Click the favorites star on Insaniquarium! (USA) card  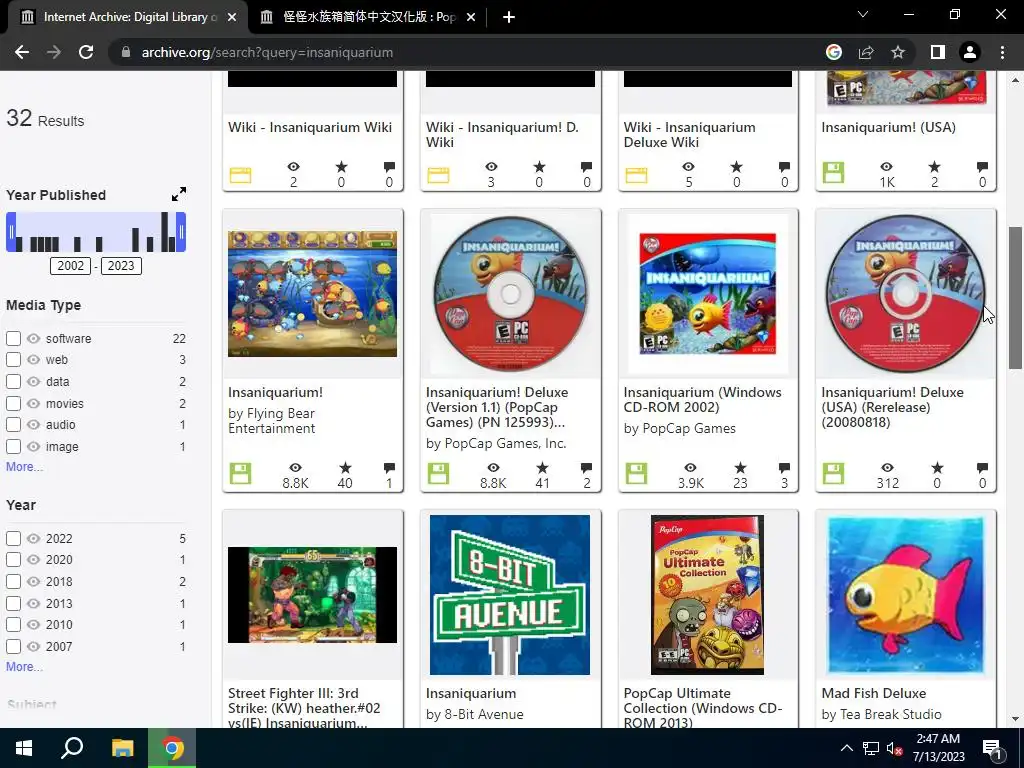click(x=935, y=167)
